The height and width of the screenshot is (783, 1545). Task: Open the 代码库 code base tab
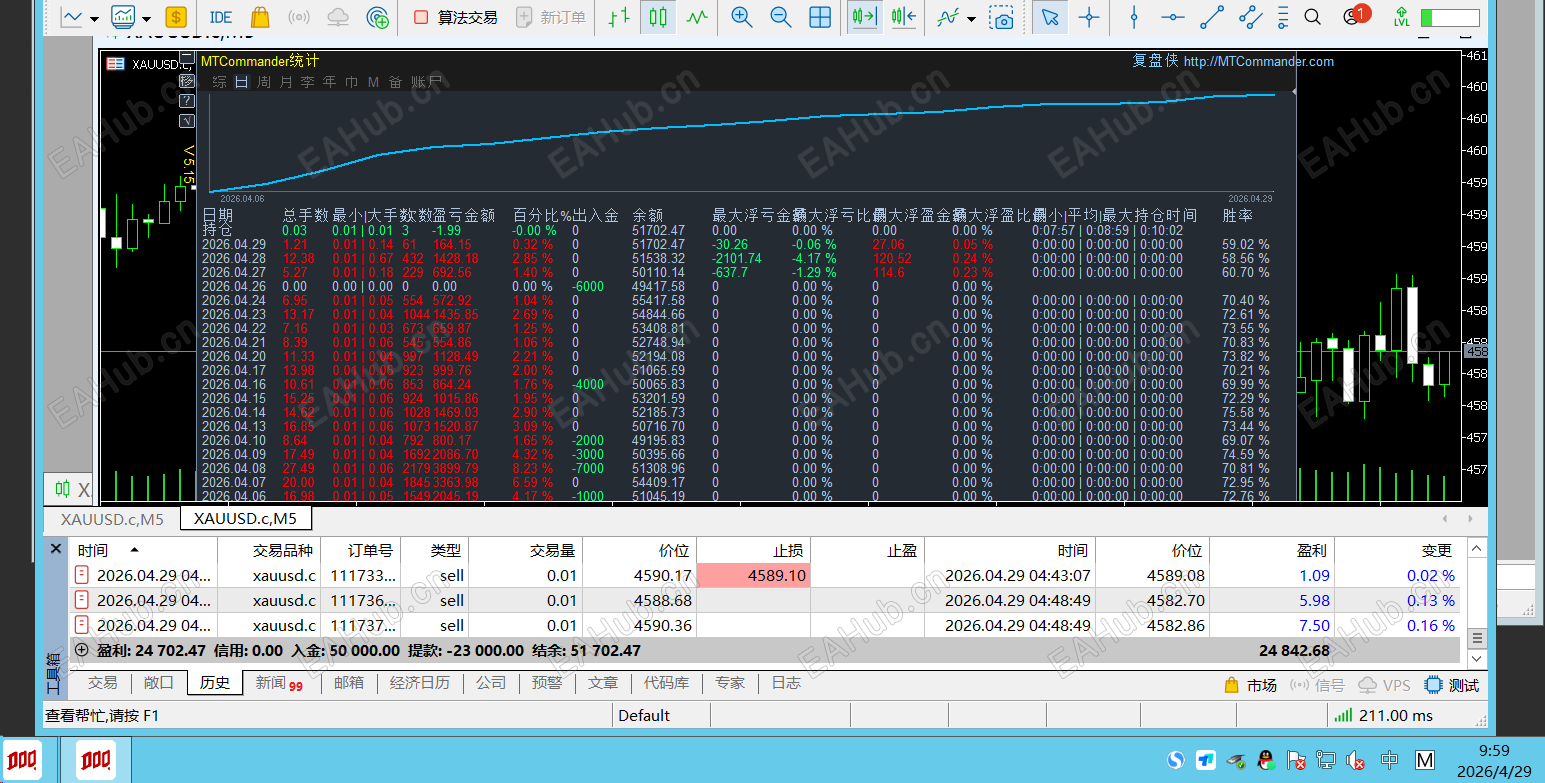click(x=666, y=683)
